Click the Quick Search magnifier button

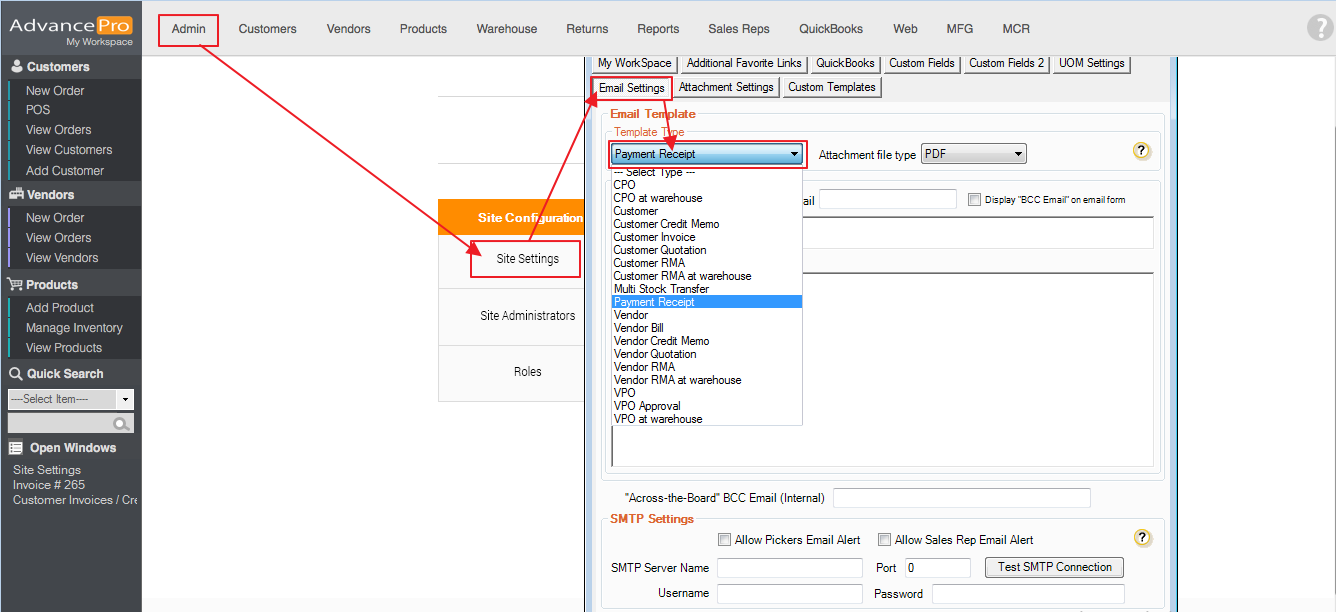[x=122, y=424]
